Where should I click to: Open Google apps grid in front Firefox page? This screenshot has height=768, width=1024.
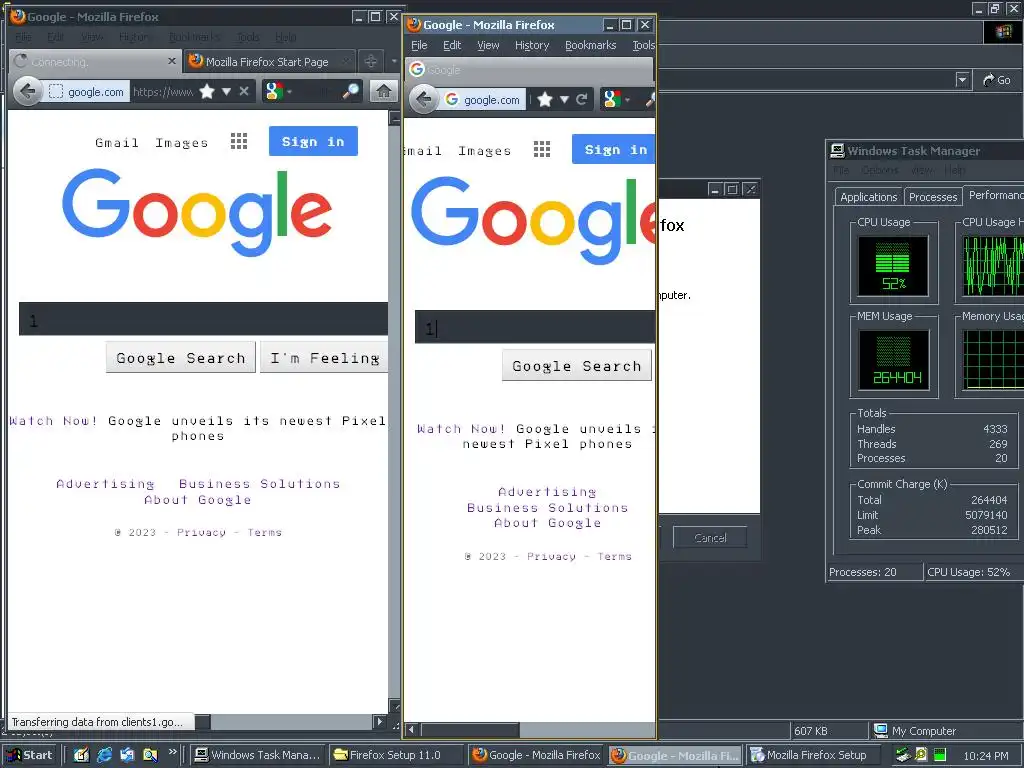541,149
